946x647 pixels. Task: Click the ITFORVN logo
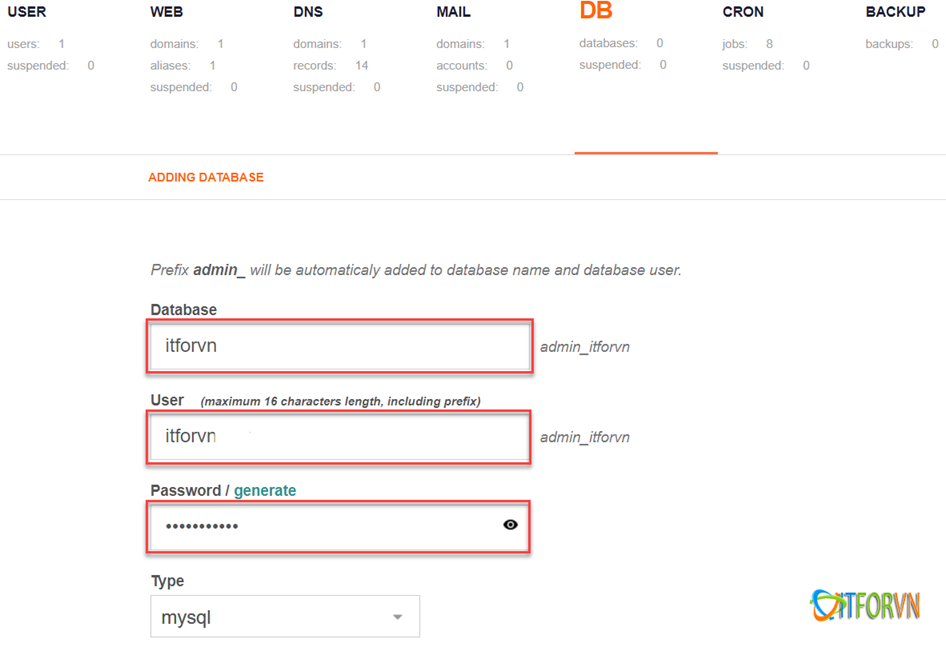[865, 606]
